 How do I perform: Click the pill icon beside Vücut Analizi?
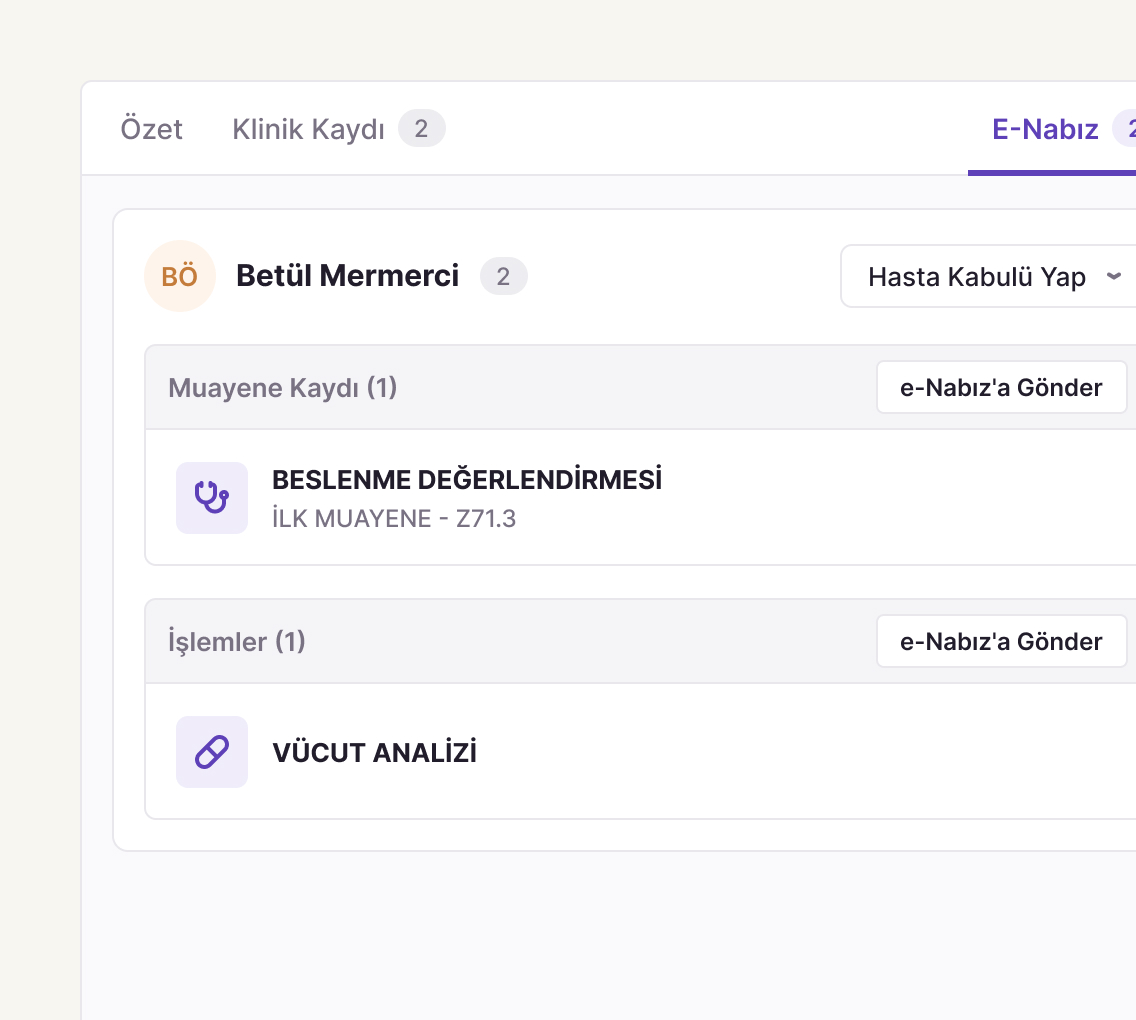coord(212,752)
